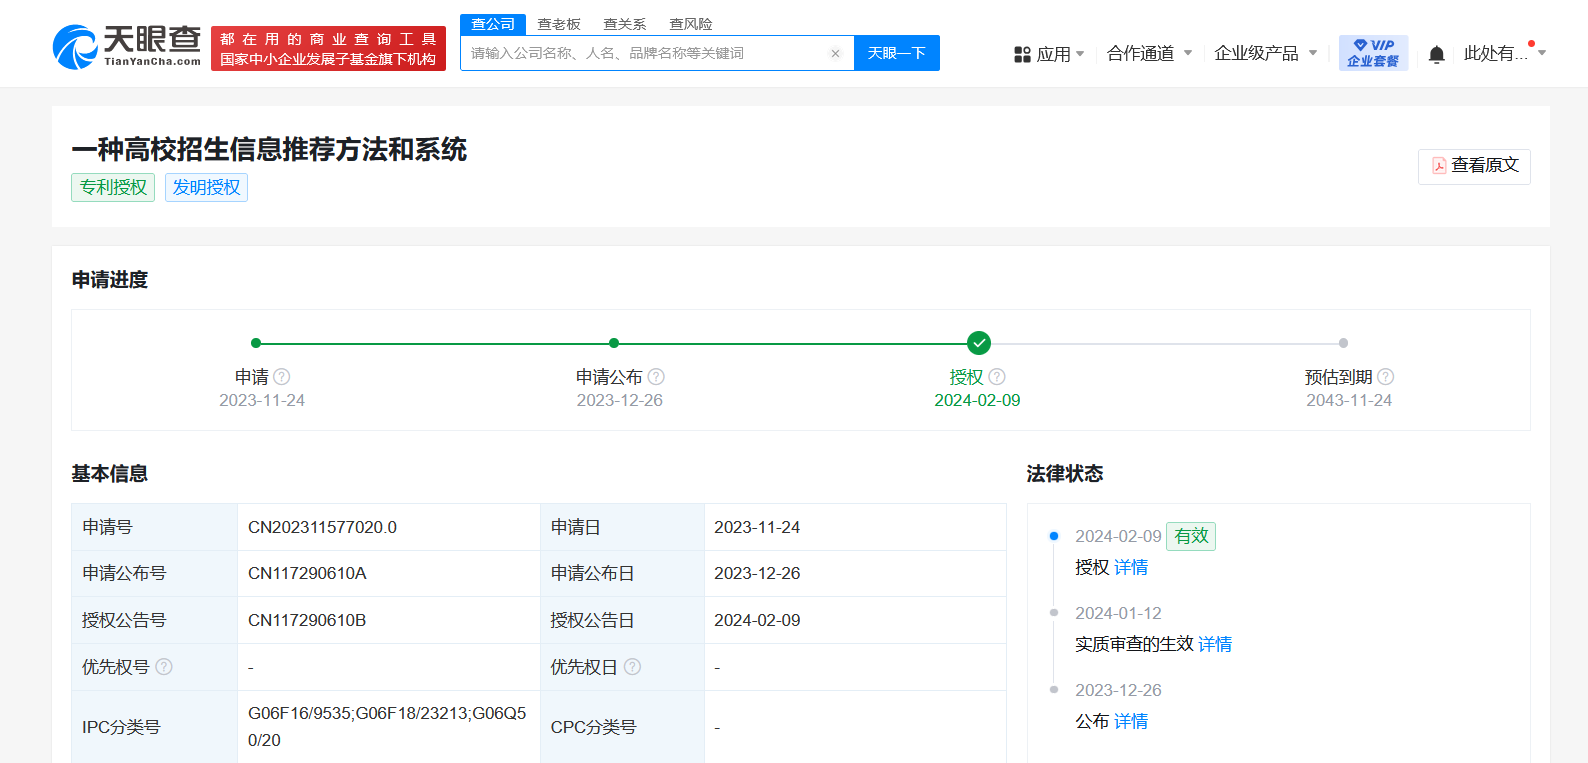
Task: Click help icon beside 申请公布 step
Action: coord(656,377)
